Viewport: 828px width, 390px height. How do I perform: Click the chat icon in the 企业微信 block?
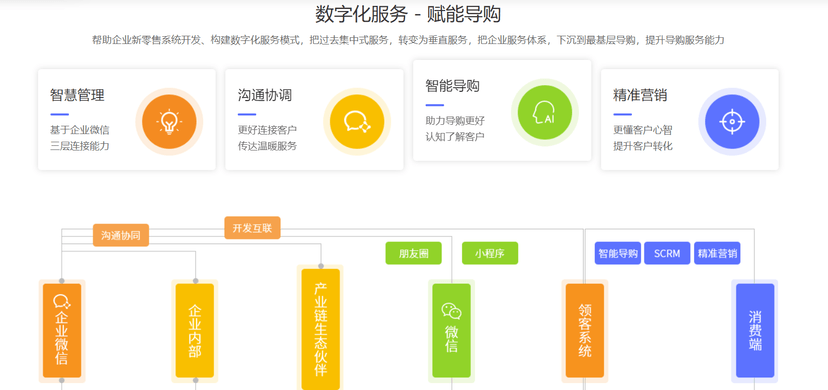tap(62, 302)
